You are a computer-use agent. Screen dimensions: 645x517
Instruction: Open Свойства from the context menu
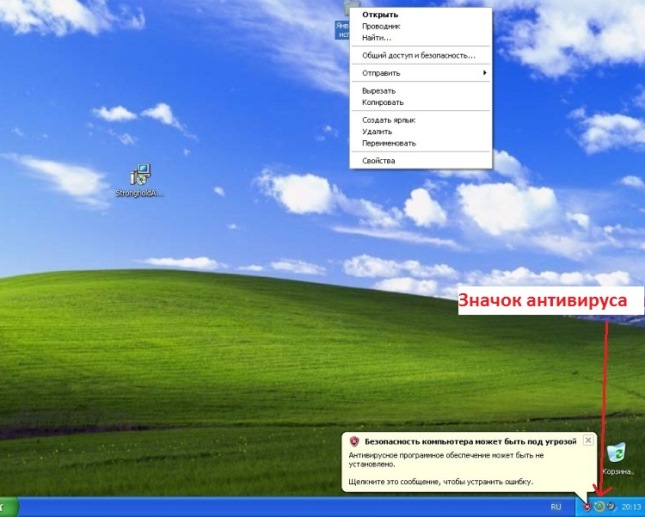420,161
